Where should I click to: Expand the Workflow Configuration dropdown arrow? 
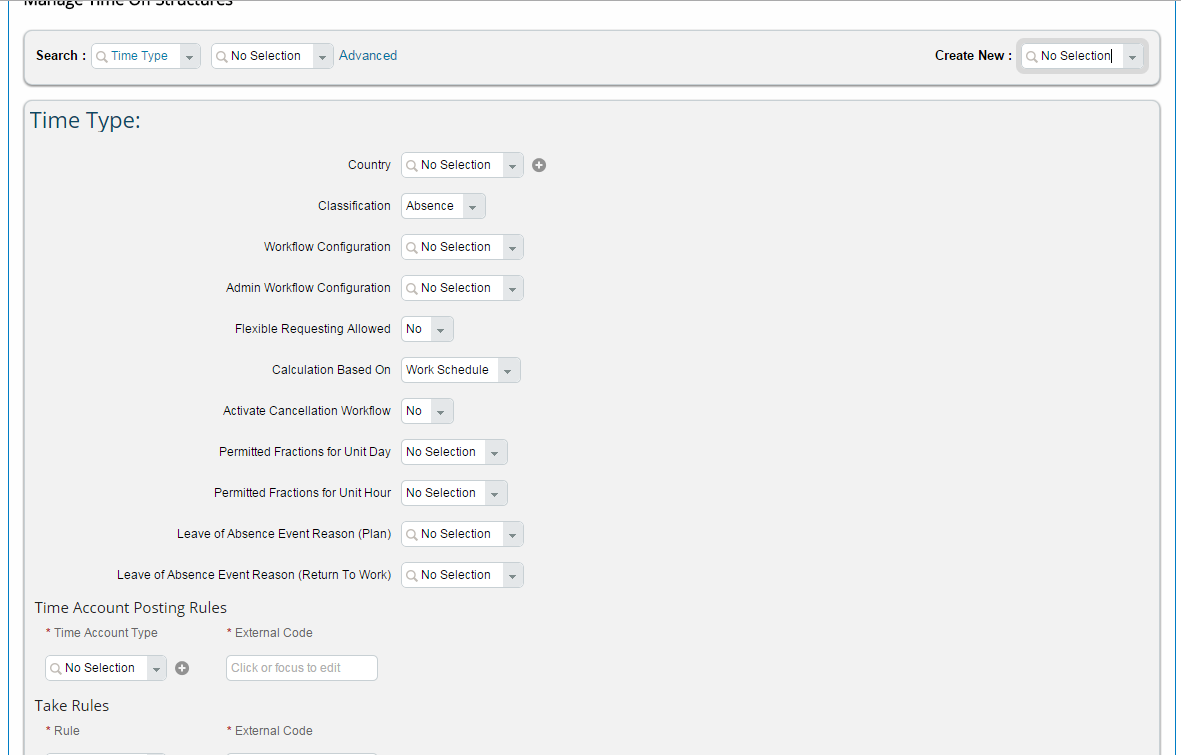pos(513,248)
